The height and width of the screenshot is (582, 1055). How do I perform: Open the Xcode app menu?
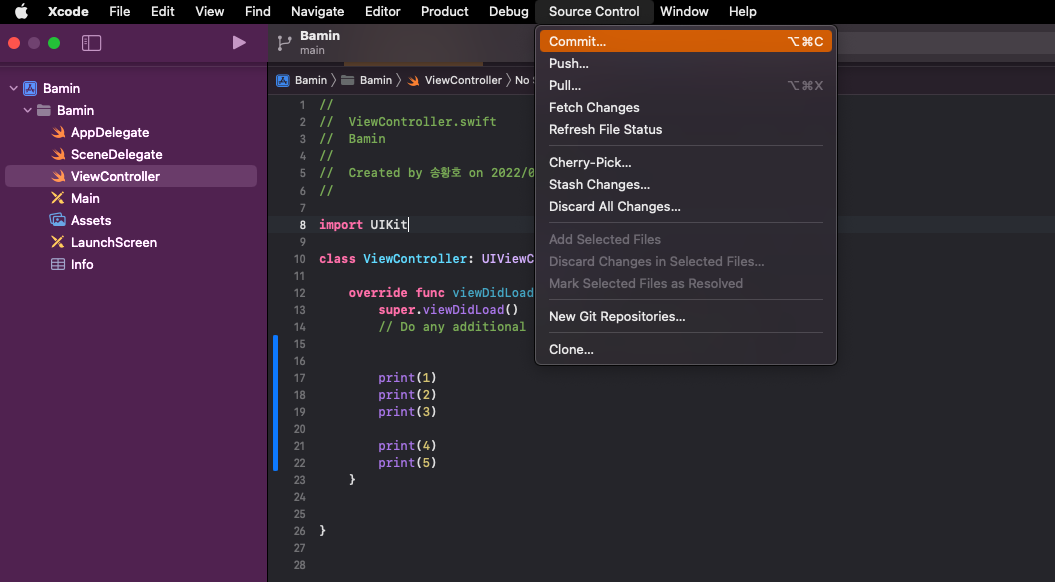(x=68, y=11)
